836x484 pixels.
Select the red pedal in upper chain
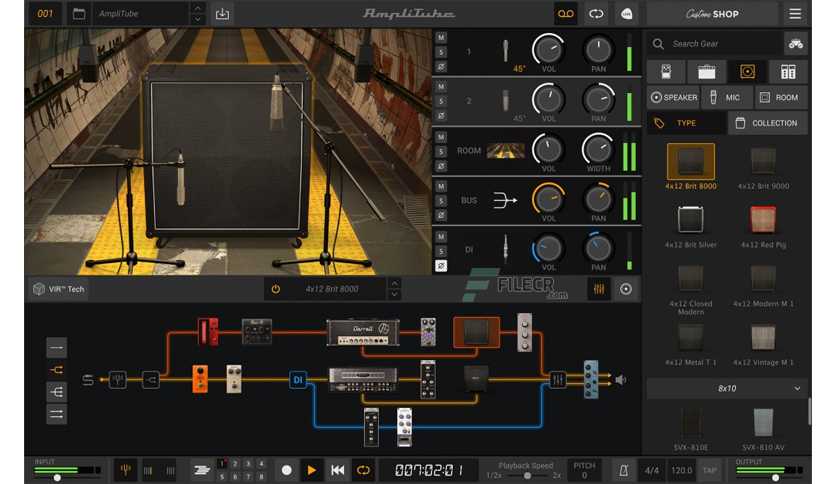[208, 332]
